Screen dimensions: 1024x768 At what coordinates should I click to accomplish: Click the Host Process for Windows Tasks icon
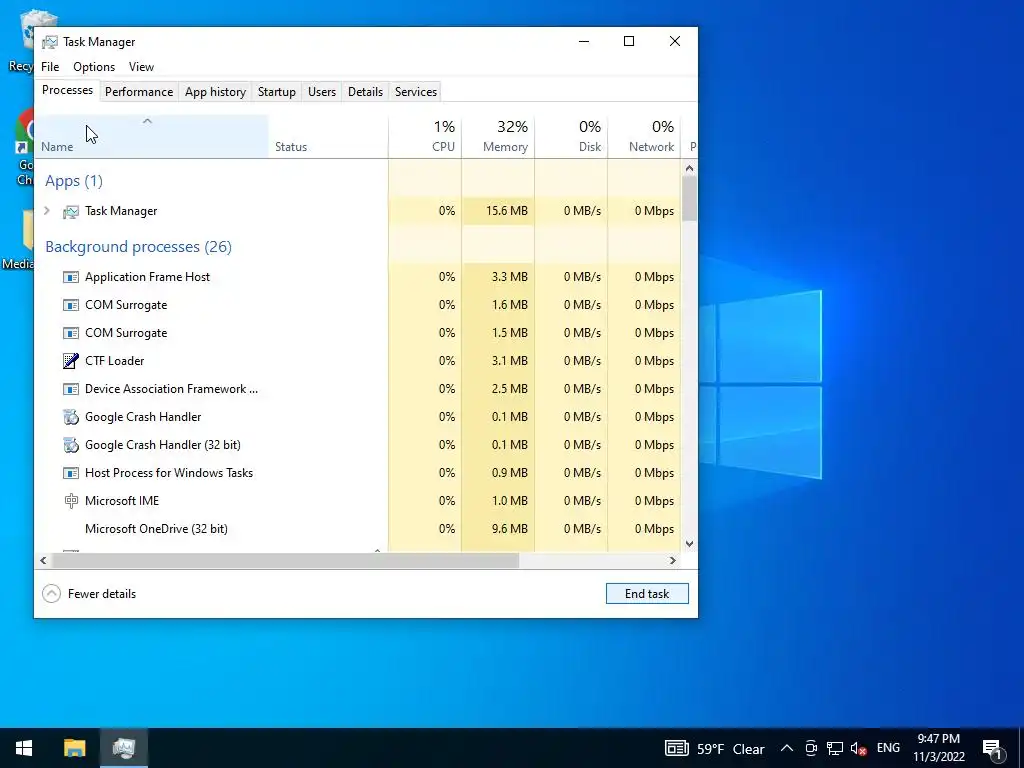pyautogui.click(x=71, y=473)
